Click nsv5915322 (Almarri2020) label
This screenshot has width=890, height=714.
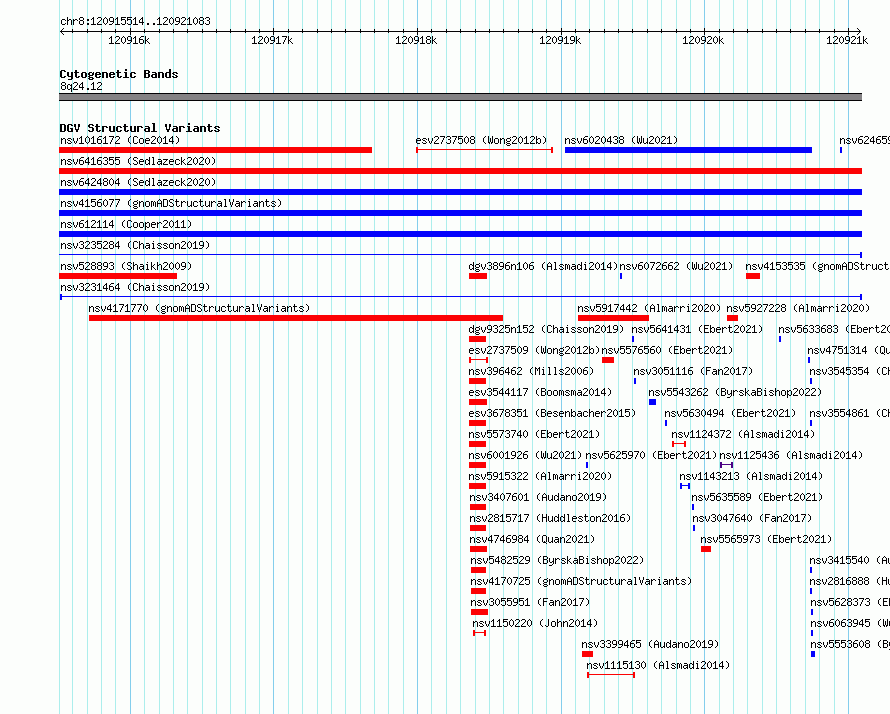point(540,476)
